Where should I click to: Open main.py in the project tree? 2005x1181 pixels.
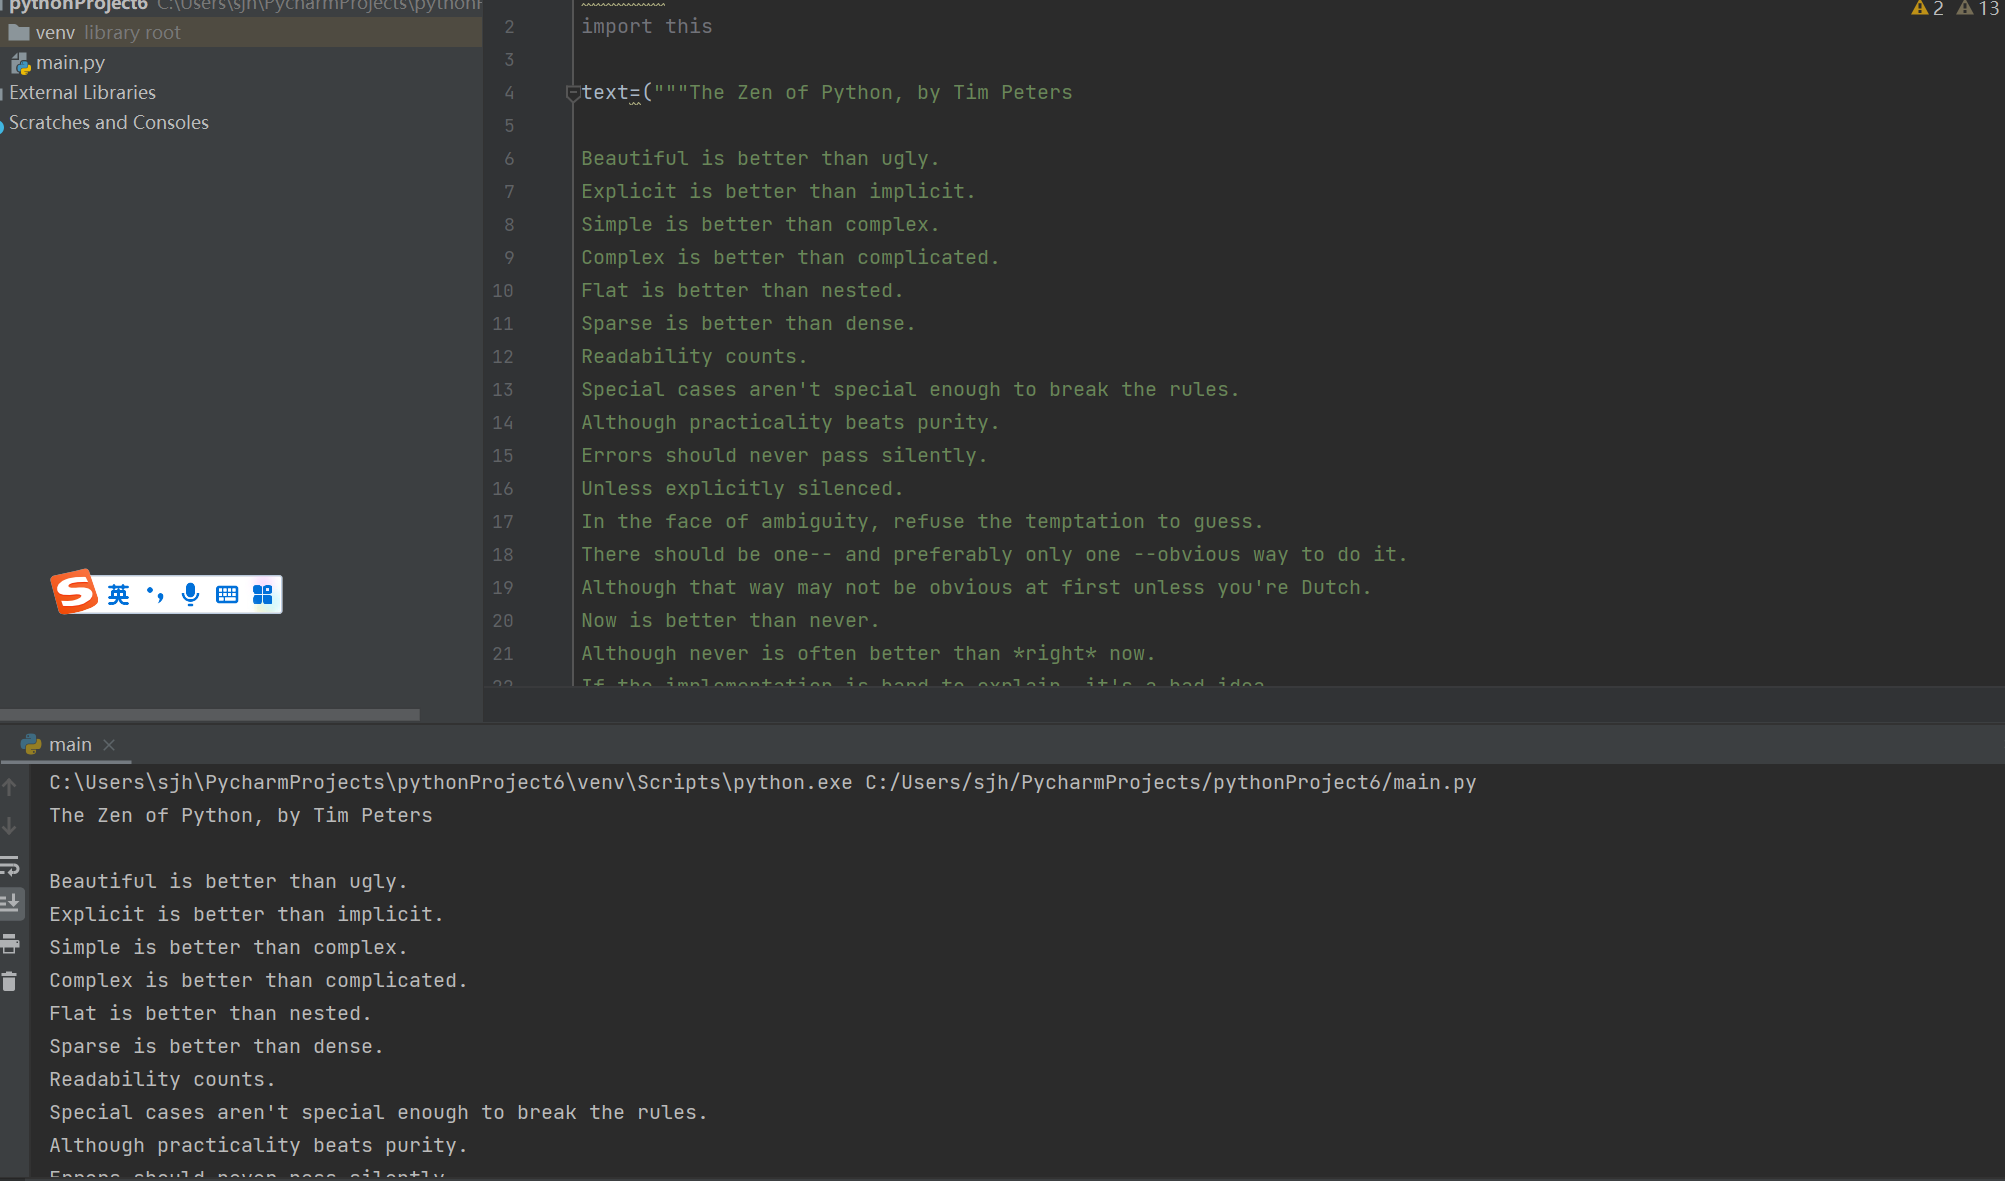click(x=69, y=62)
